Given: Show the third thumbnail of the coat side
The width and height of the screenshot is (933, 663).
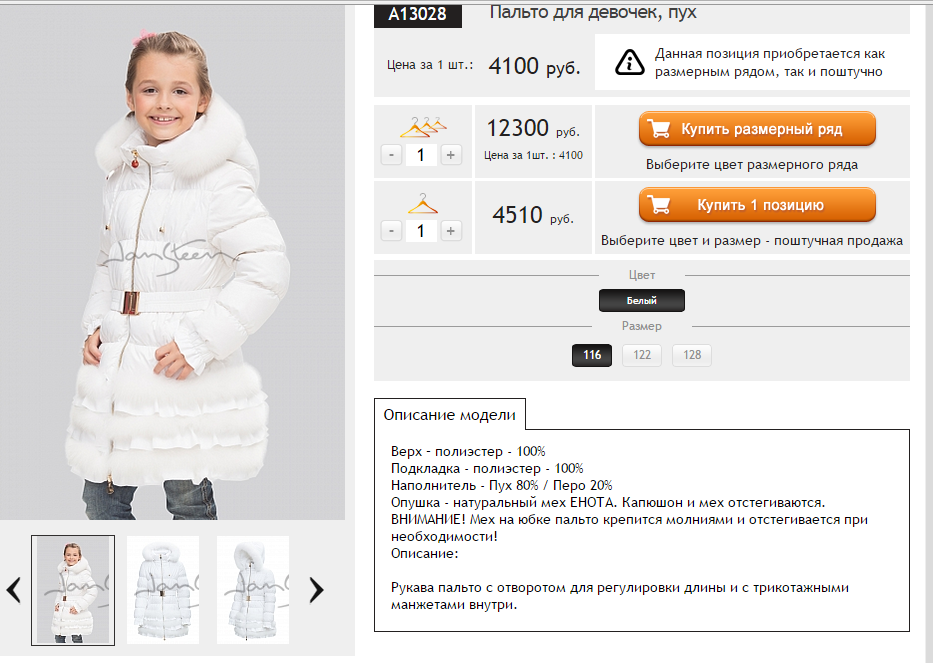Looking at the screenshot, I should click(253, 590).
